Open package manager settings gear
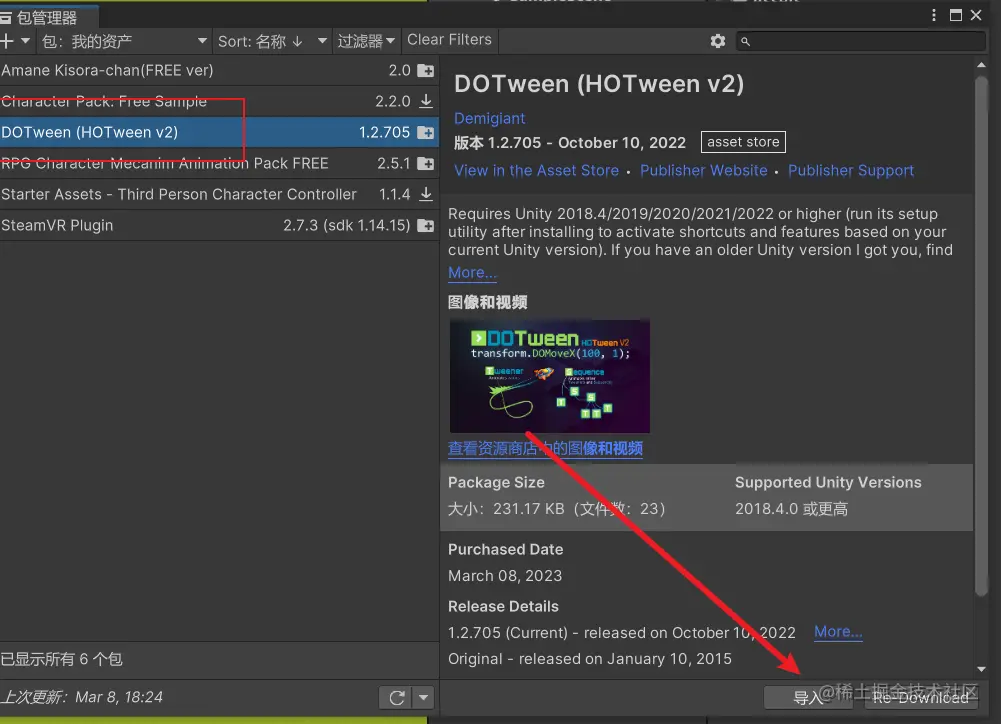 pyautogui.click(x=718, y=41)
